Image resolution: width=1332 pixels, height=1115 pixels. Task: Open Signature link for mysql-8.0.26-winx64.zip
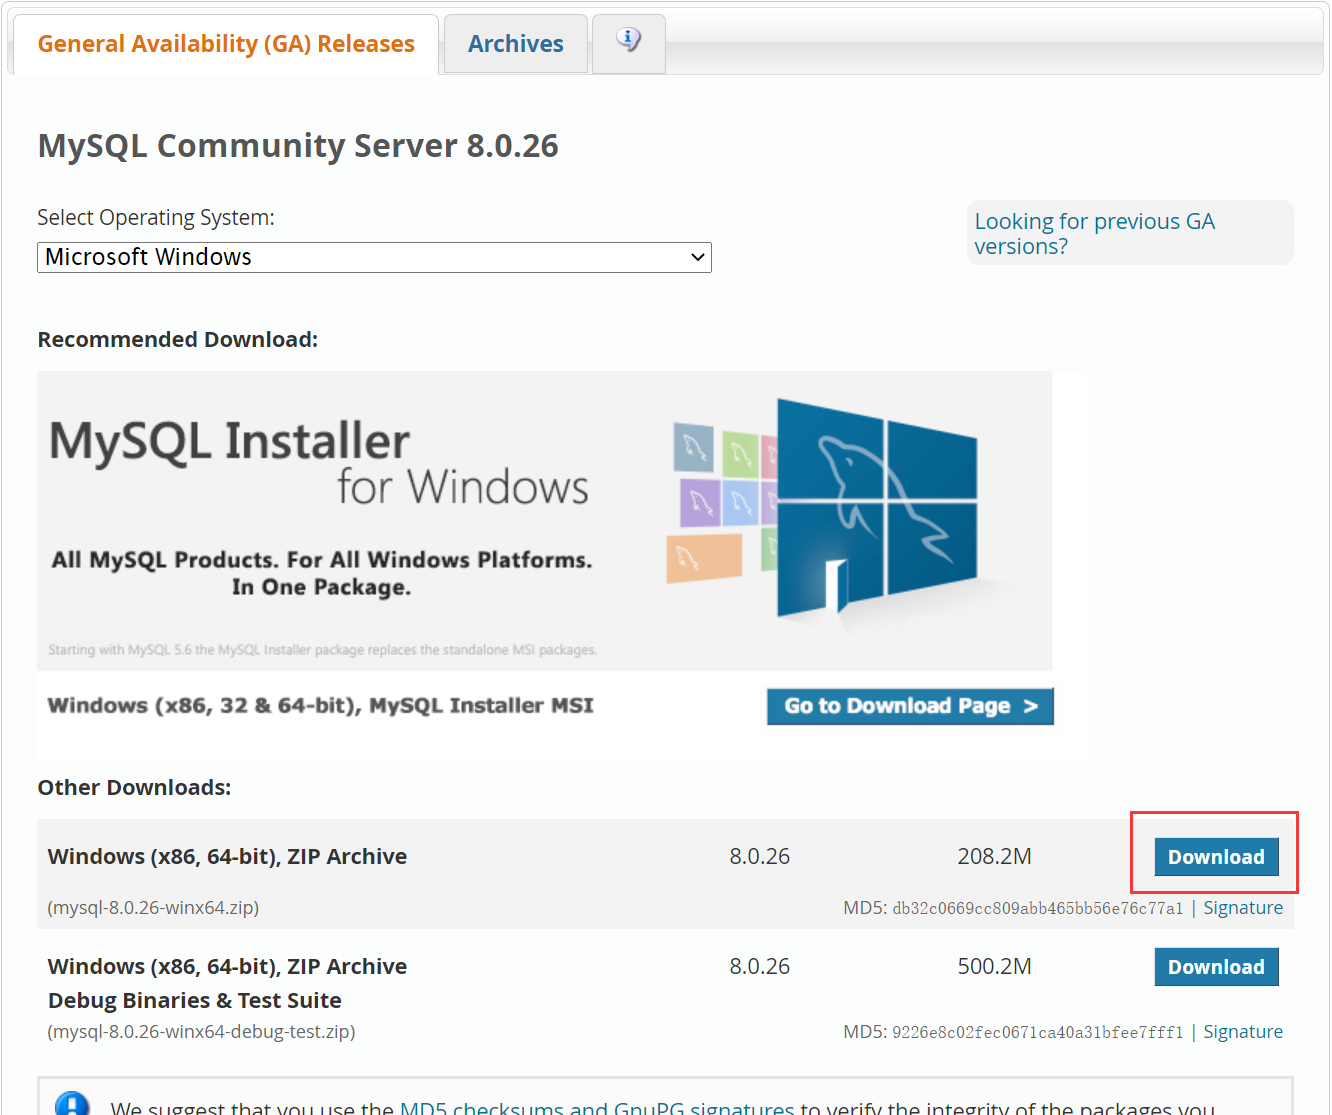pyautogui.click(x=1243, y=908)
